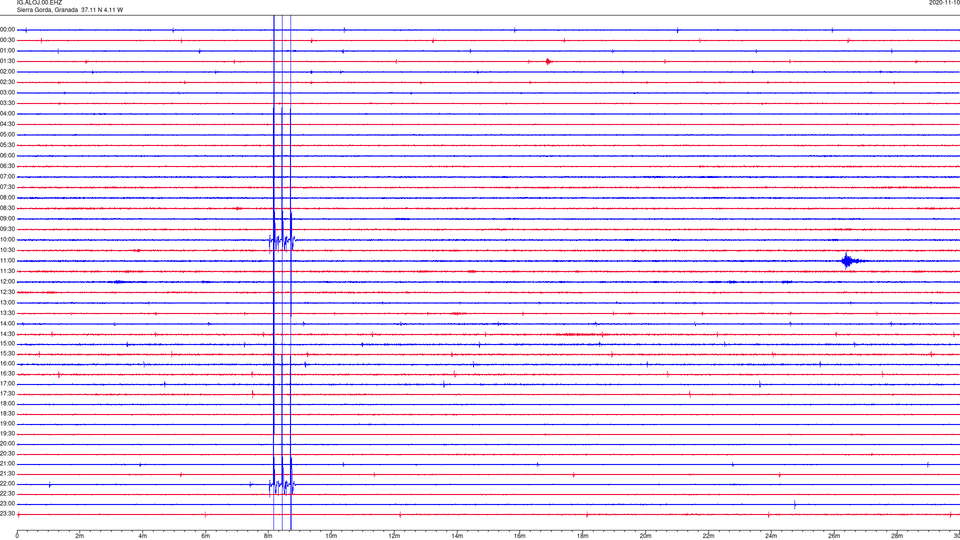
Task: Click the 28m tick on the minute axis
Action: 897,536
